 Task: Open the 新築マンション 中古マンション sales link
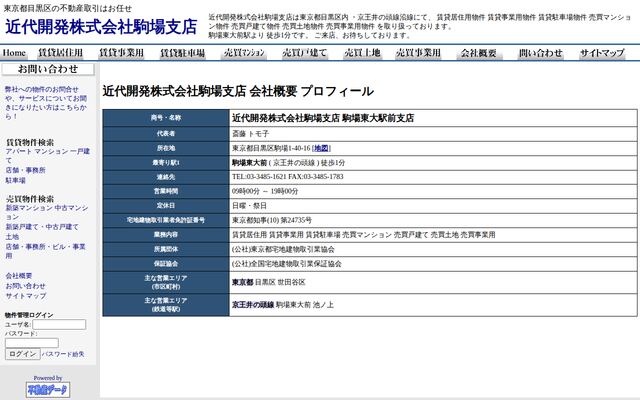pos(47,212)
